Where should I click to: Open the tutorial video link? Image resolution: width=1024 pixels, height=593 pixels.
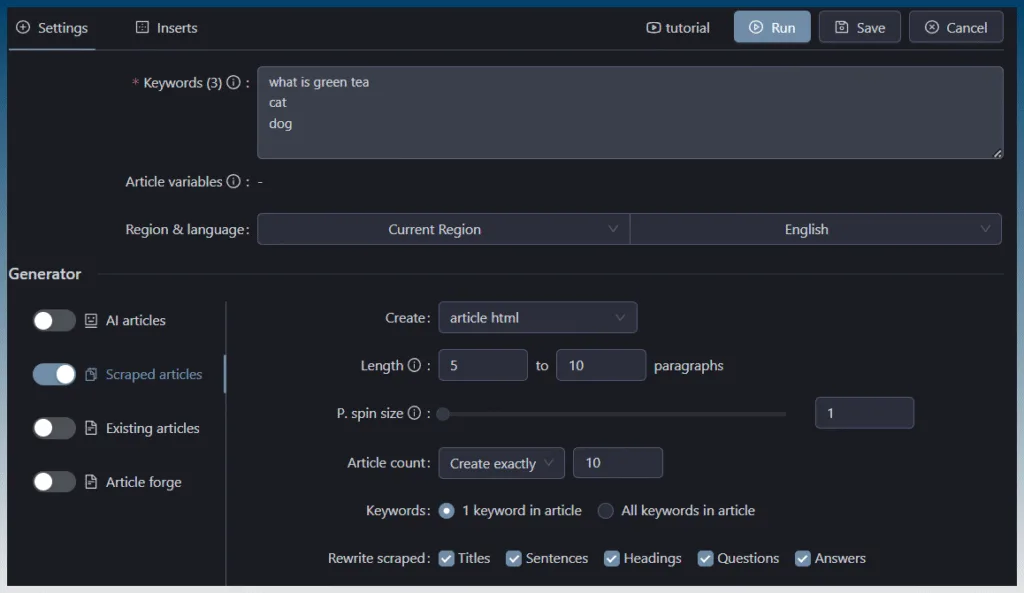coord(678,27)
